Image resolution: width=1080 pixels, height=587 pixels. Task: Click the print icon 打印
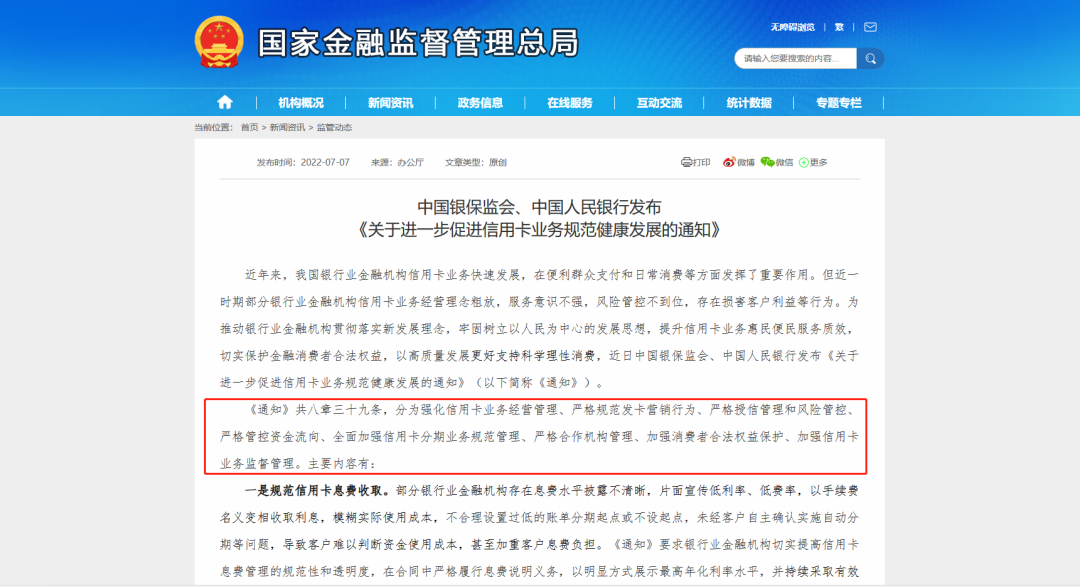[695, 163]
